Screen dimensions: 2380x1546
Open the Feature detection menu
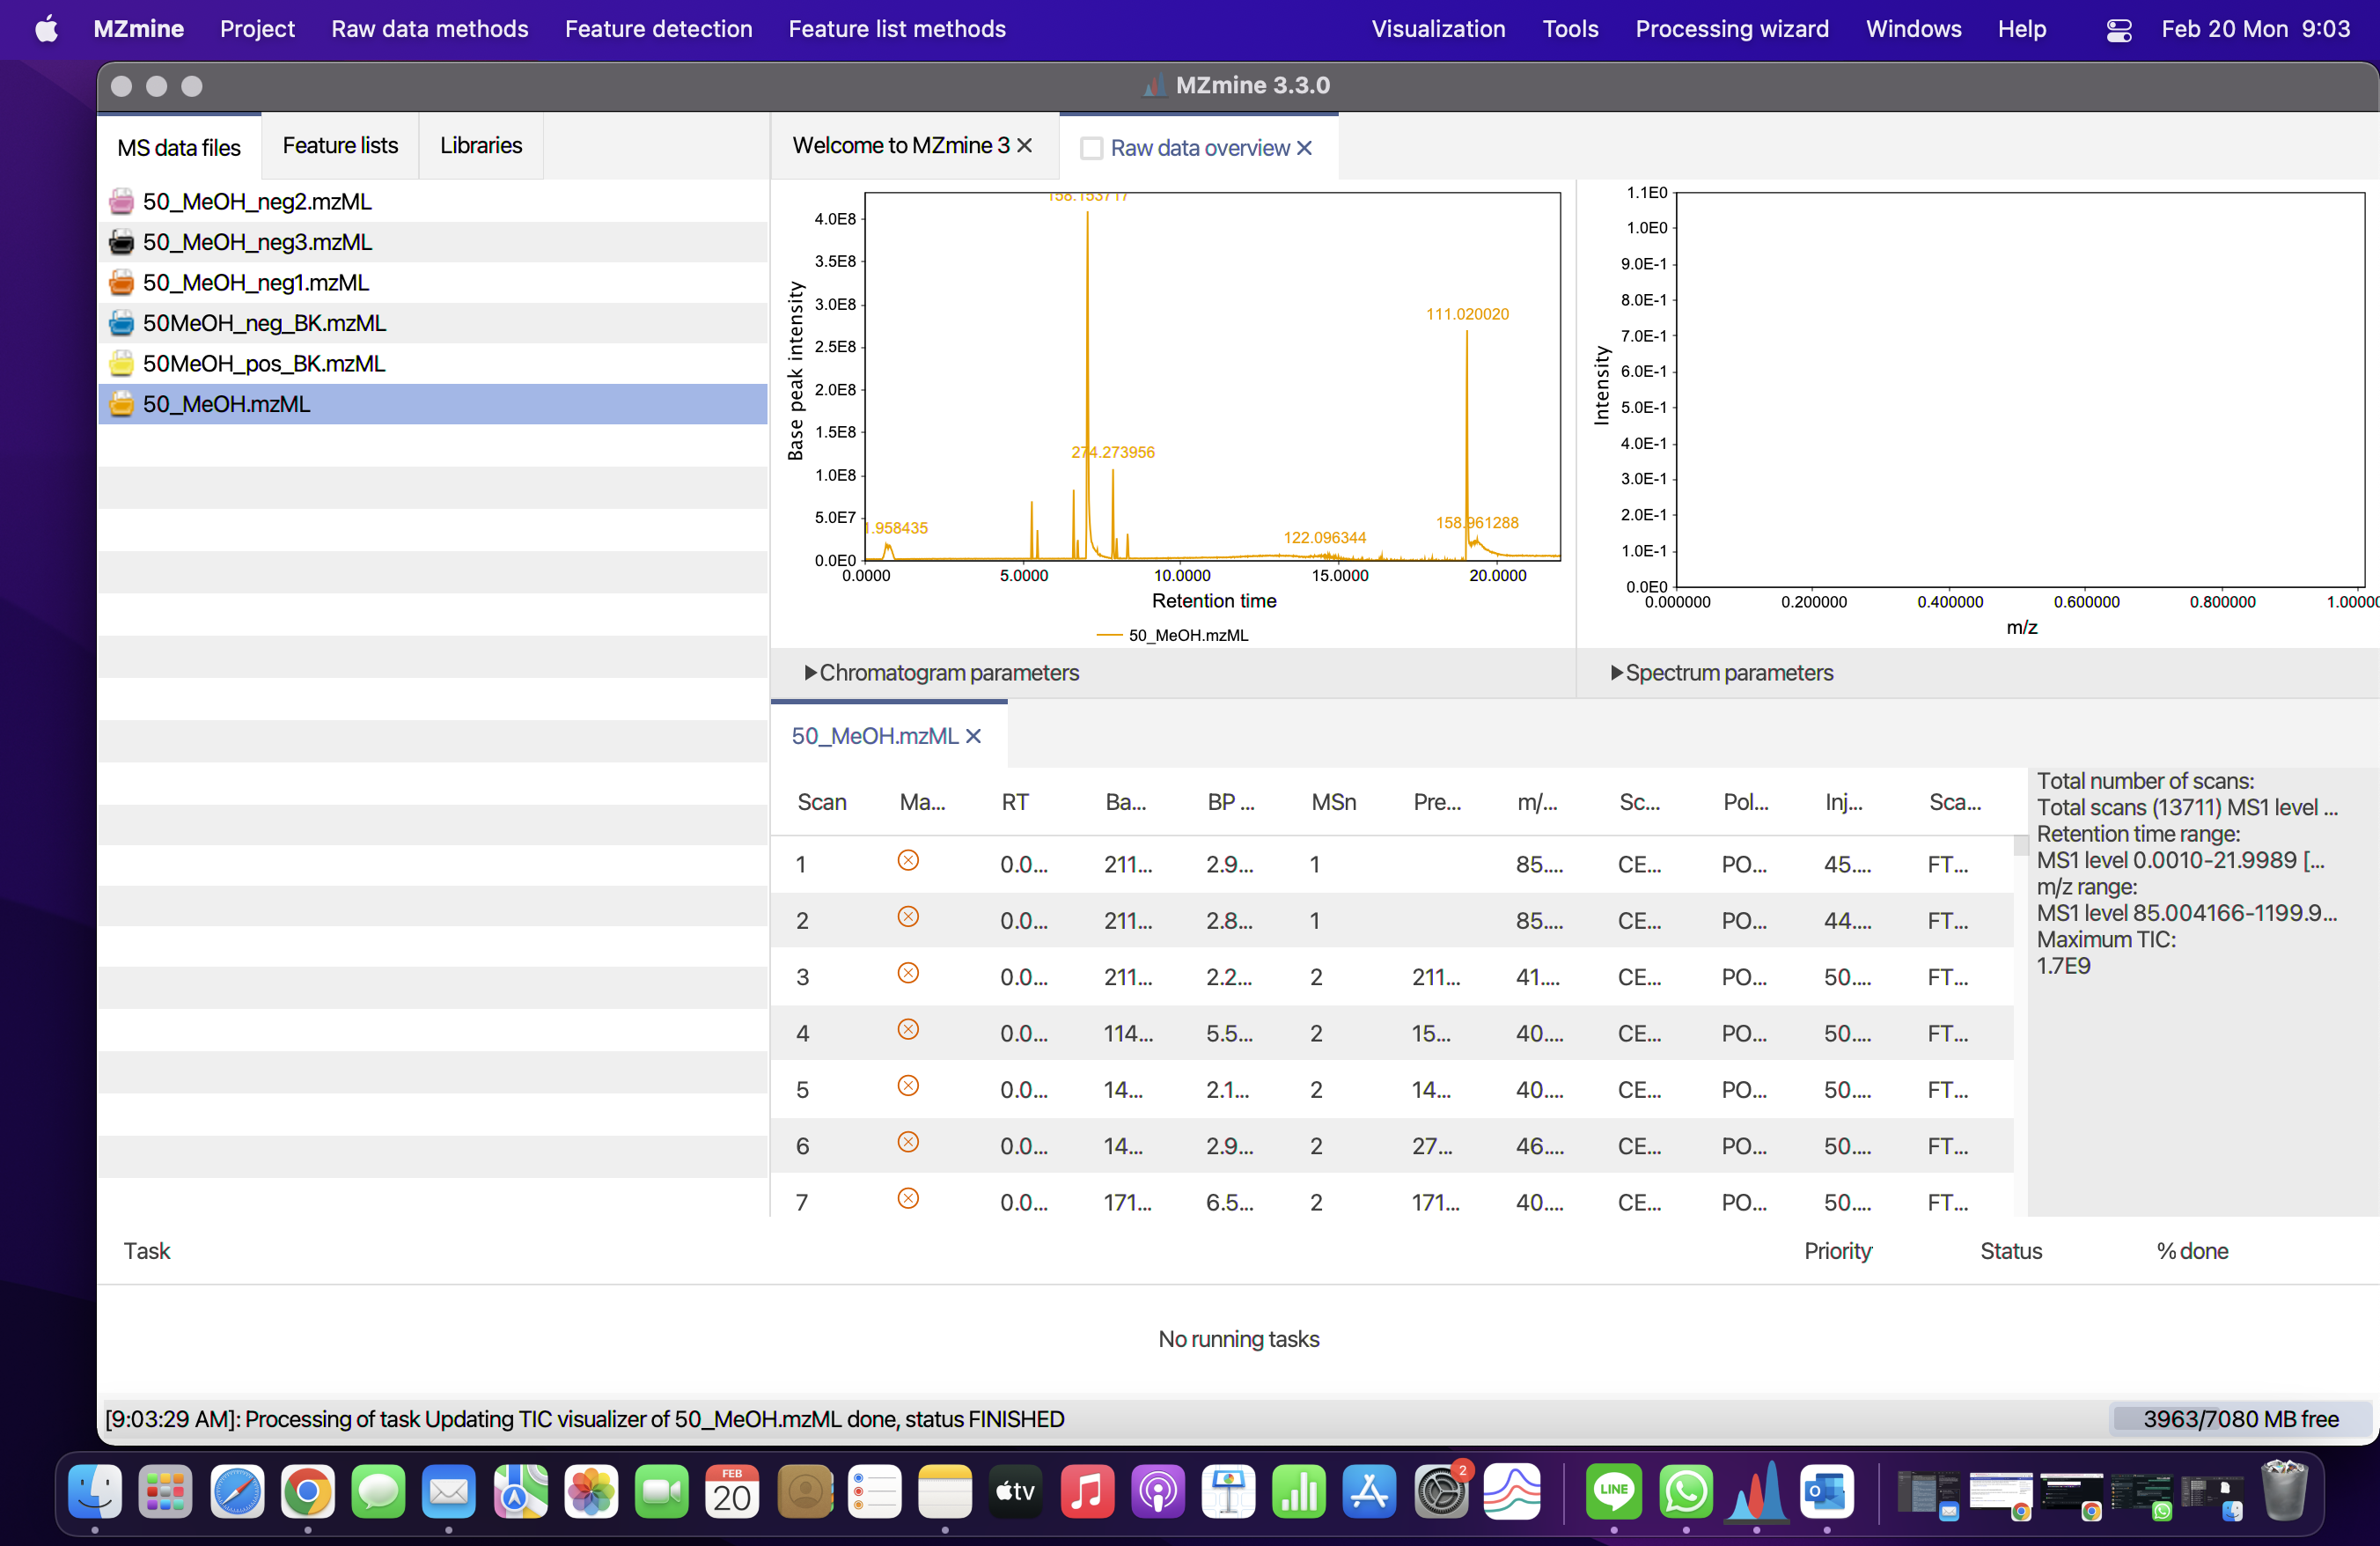[x=658, y=29]
